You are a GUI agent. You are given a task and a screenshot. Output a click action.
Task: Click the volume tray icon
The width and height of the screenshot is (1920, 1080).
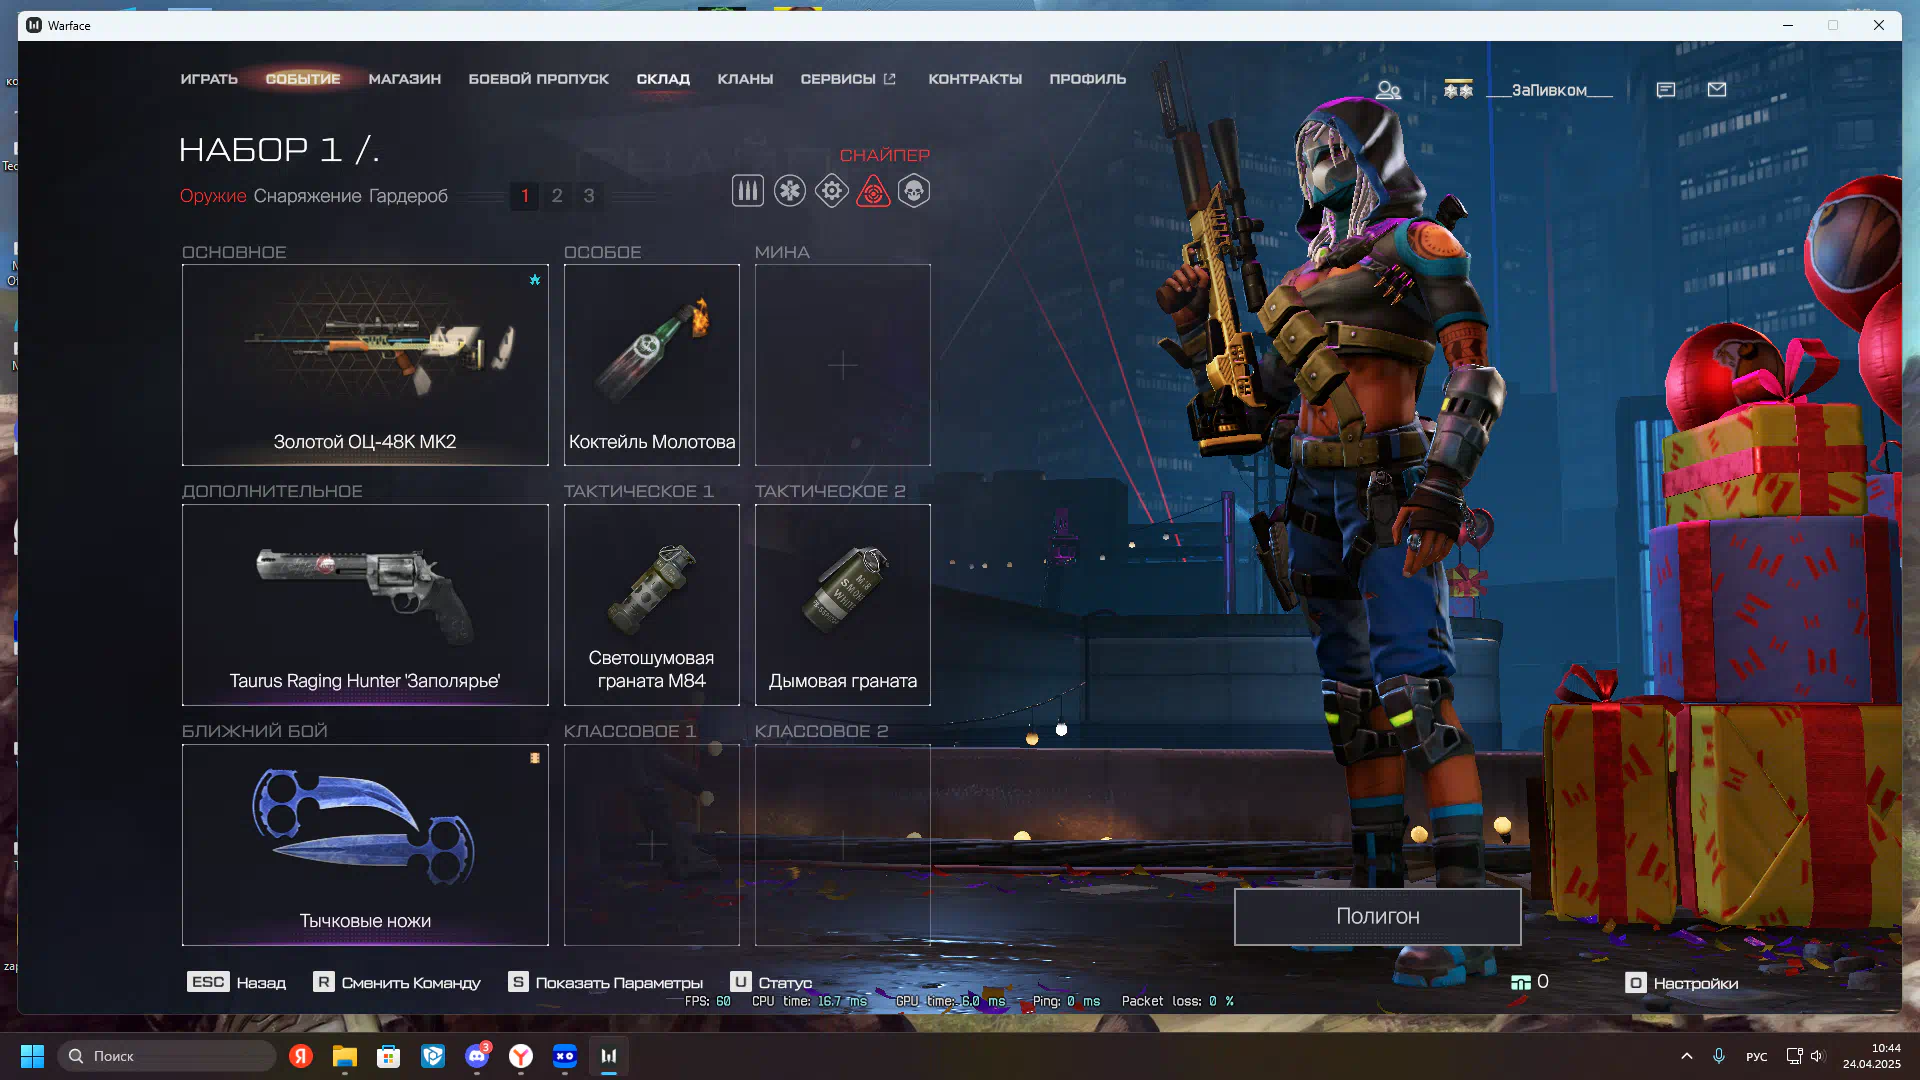point(1817,1056)
